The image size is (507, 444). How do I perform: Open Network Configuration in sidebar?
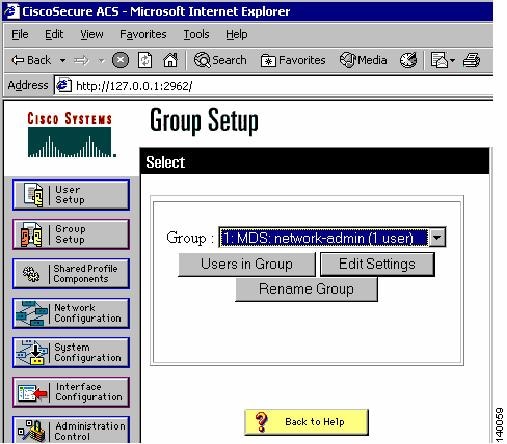71,313
